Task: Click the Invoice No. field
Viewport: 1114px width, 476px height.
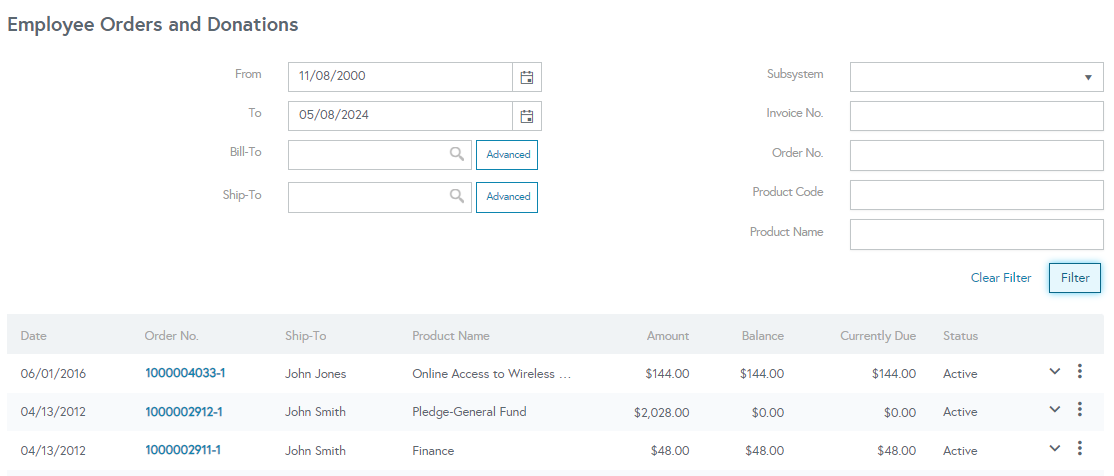Action: pyautogui.click(x=976, y=116)
